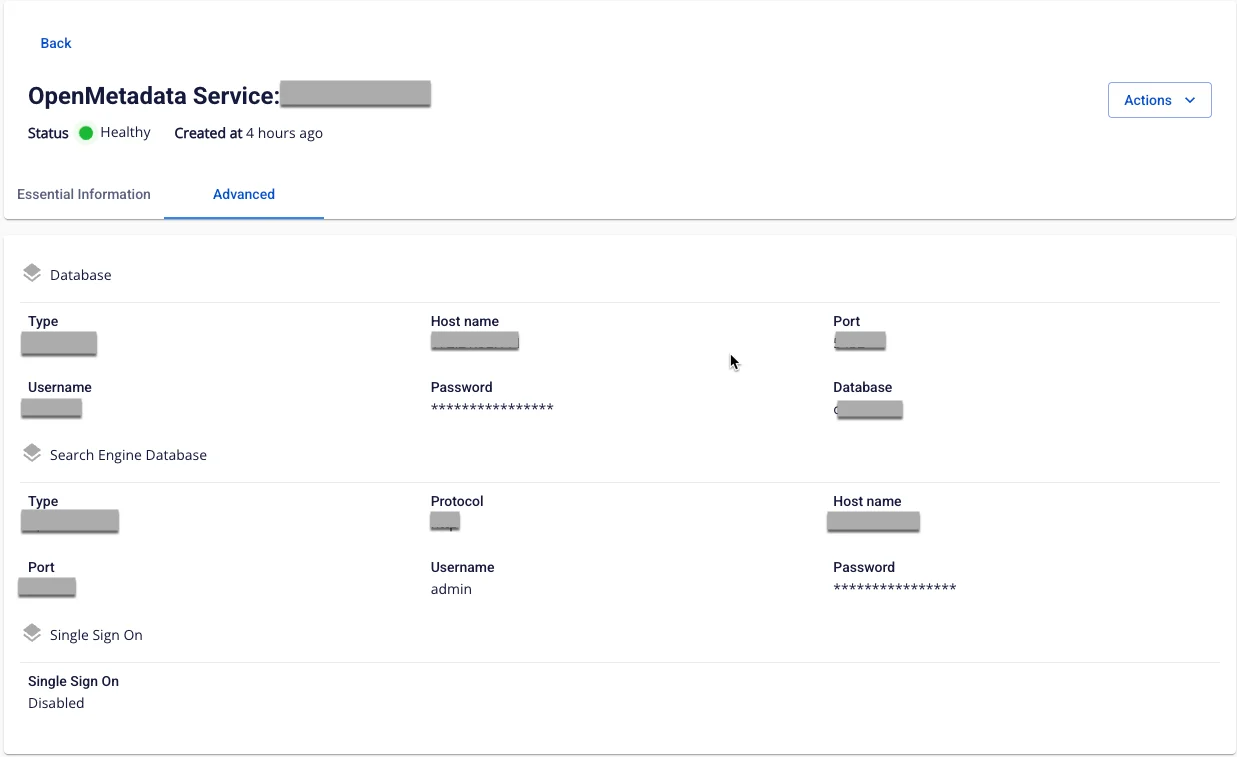Click the green Healthy status indicator
The image size is (1237, 757).
(x=86, y=133)
